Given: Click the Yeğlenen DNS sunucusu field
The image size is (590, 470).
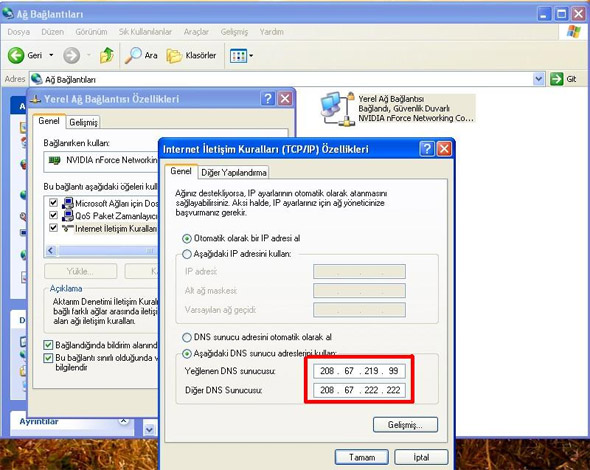Looking at the screenshot, I should (359, 371).
